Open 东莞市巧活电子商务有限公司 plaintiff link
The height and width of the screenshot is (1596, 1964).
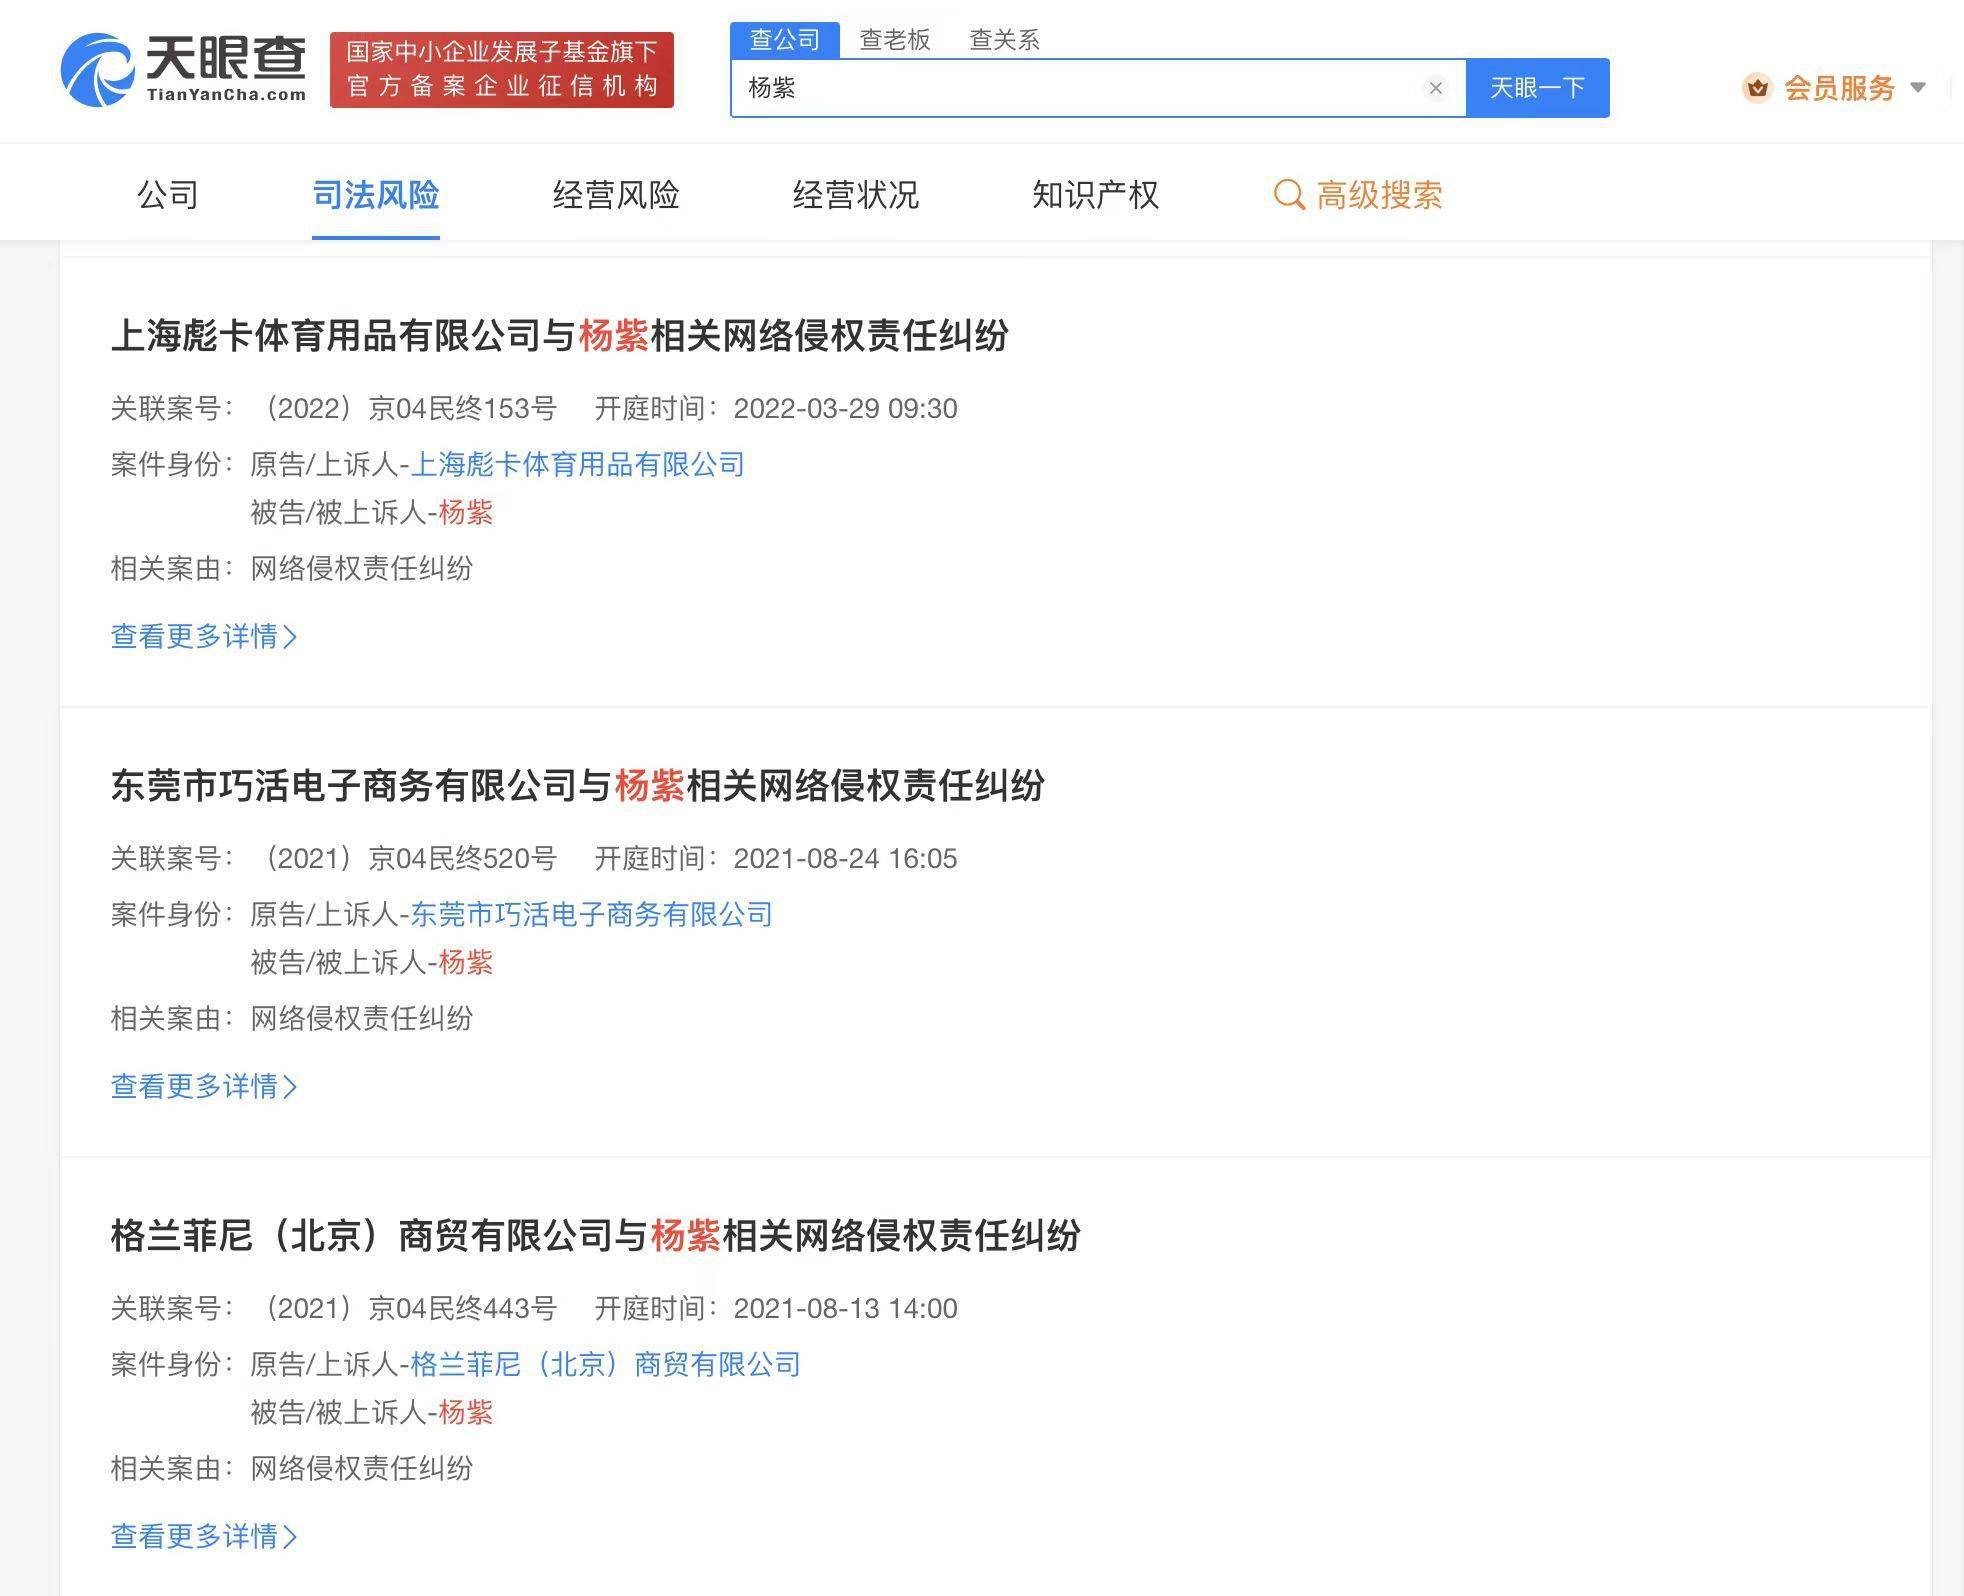(591, 914)
